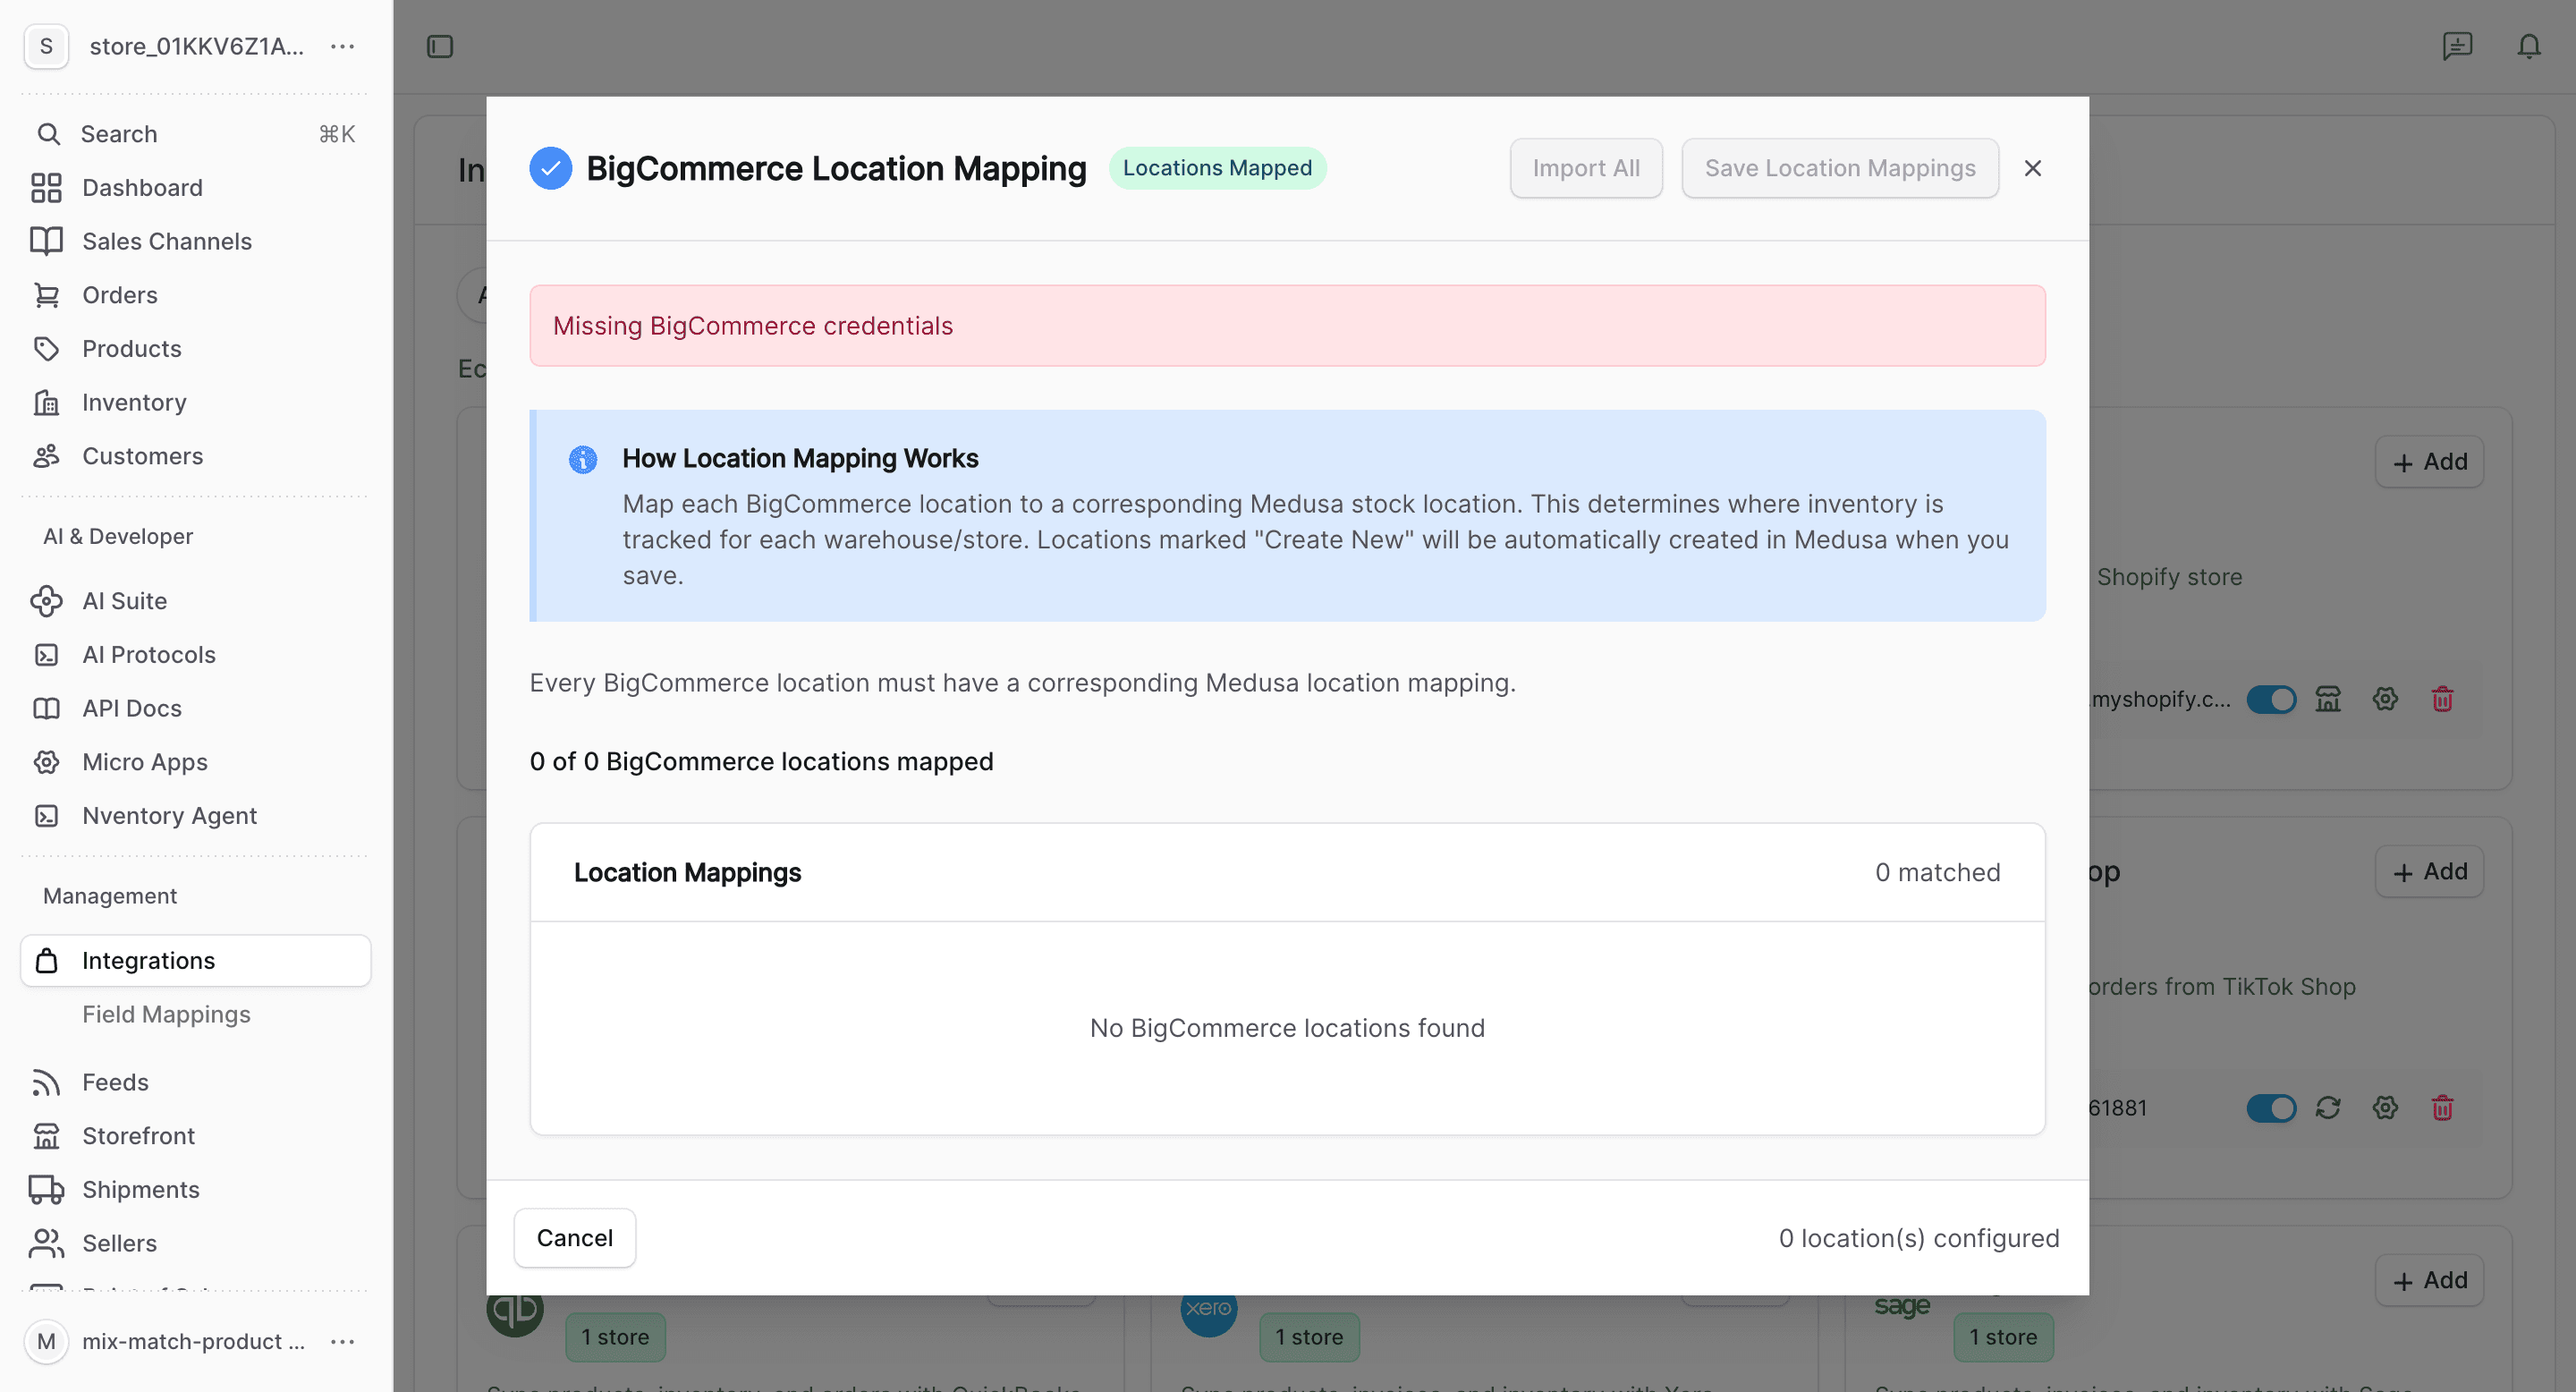Viewport: 2576px width, 1392px height.
Task: Click the Xero logo
Action: [x=1208, y=1314]
